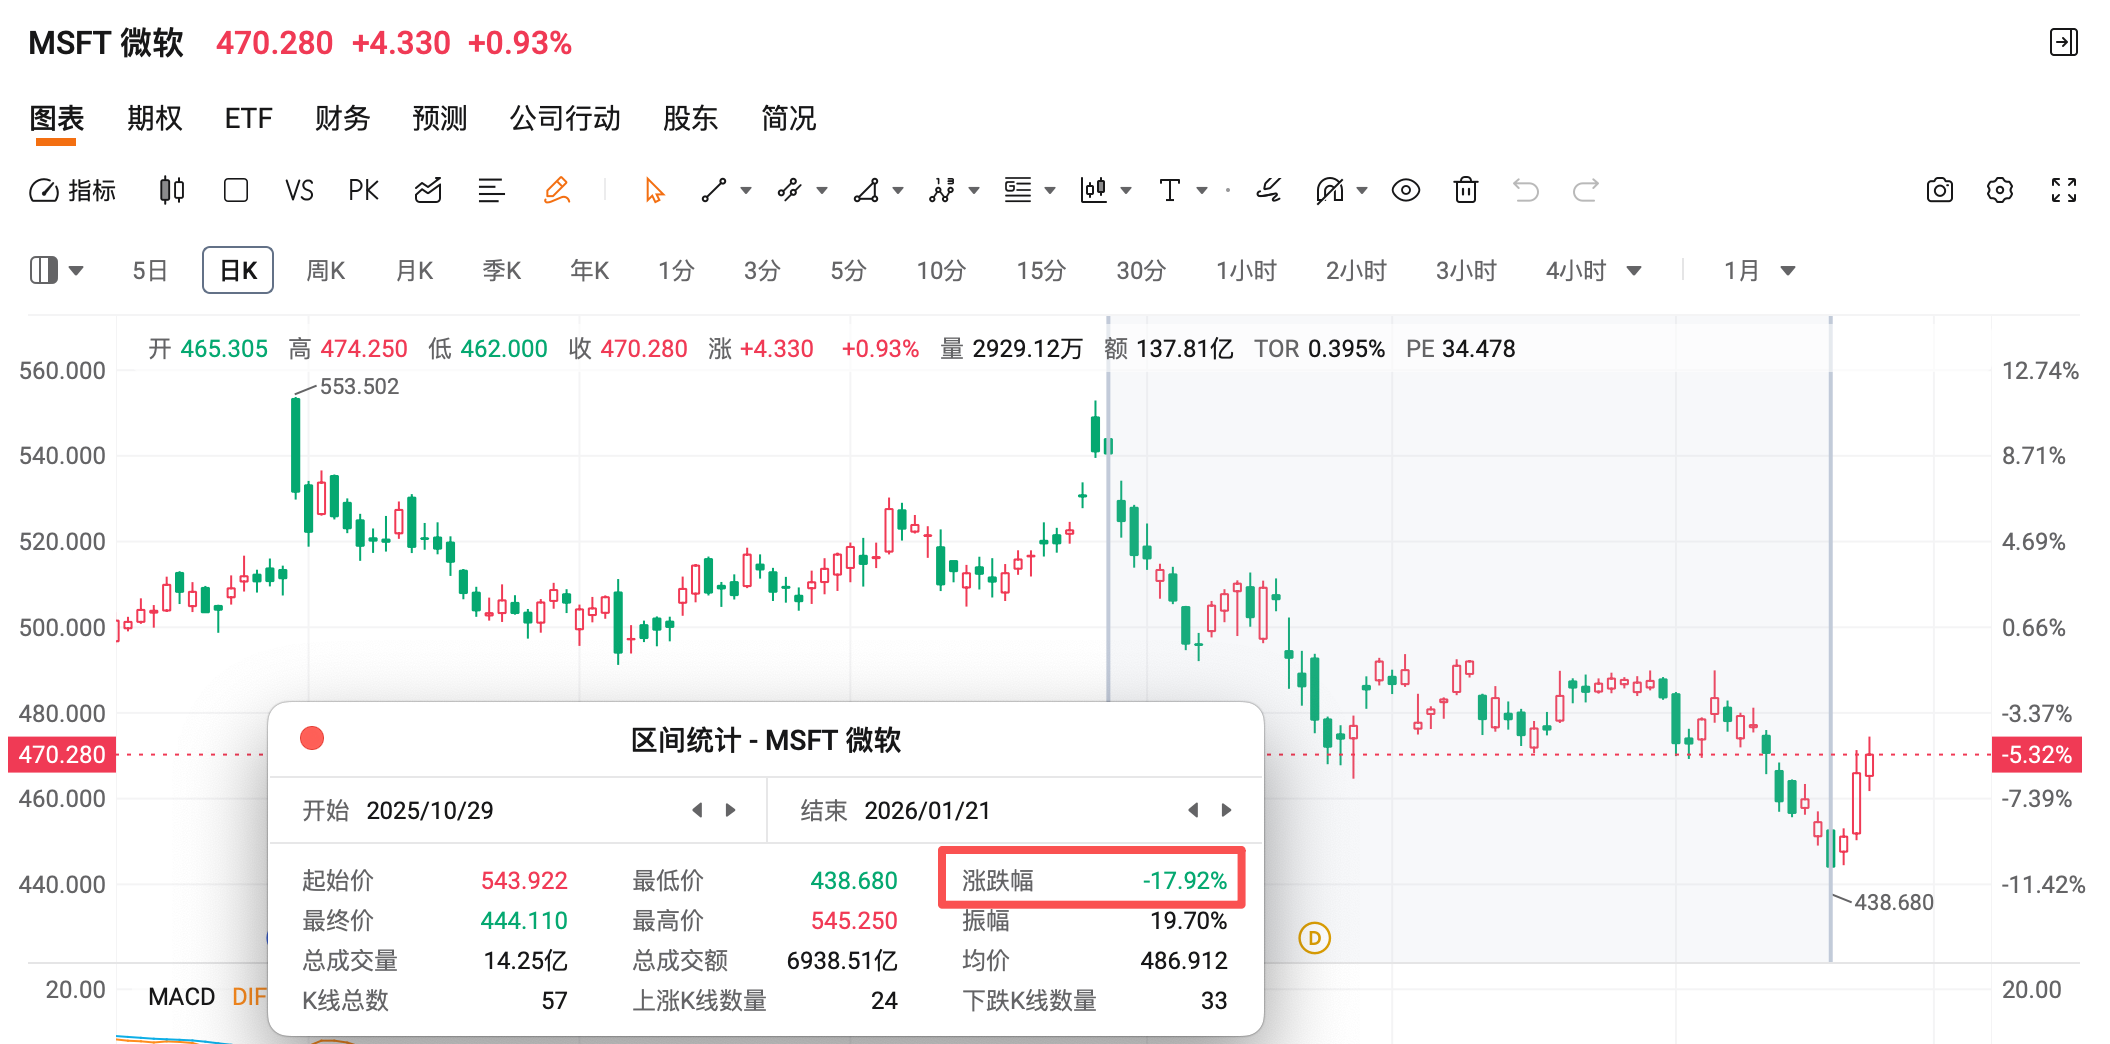2110x1044 pixels.
Task: Open the 简况 tab
Action: 789,118
